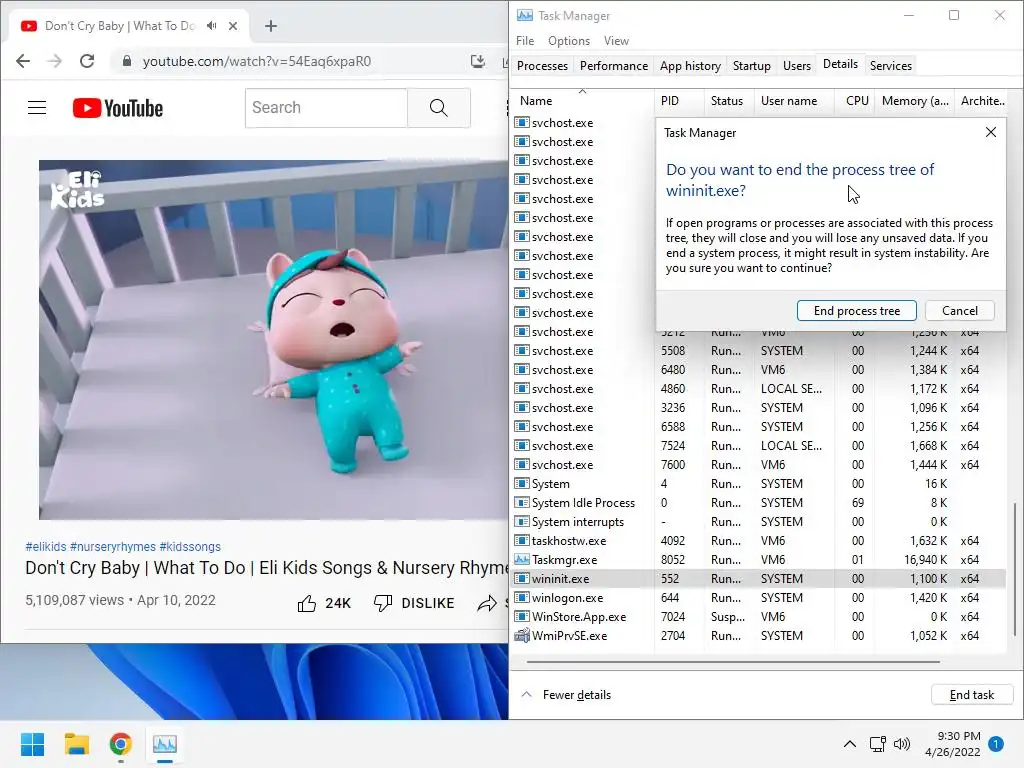The image size is (1024, 768).
Task: Cancel the end process dialog
Action: pyautogui.click(x=959, y=311)
